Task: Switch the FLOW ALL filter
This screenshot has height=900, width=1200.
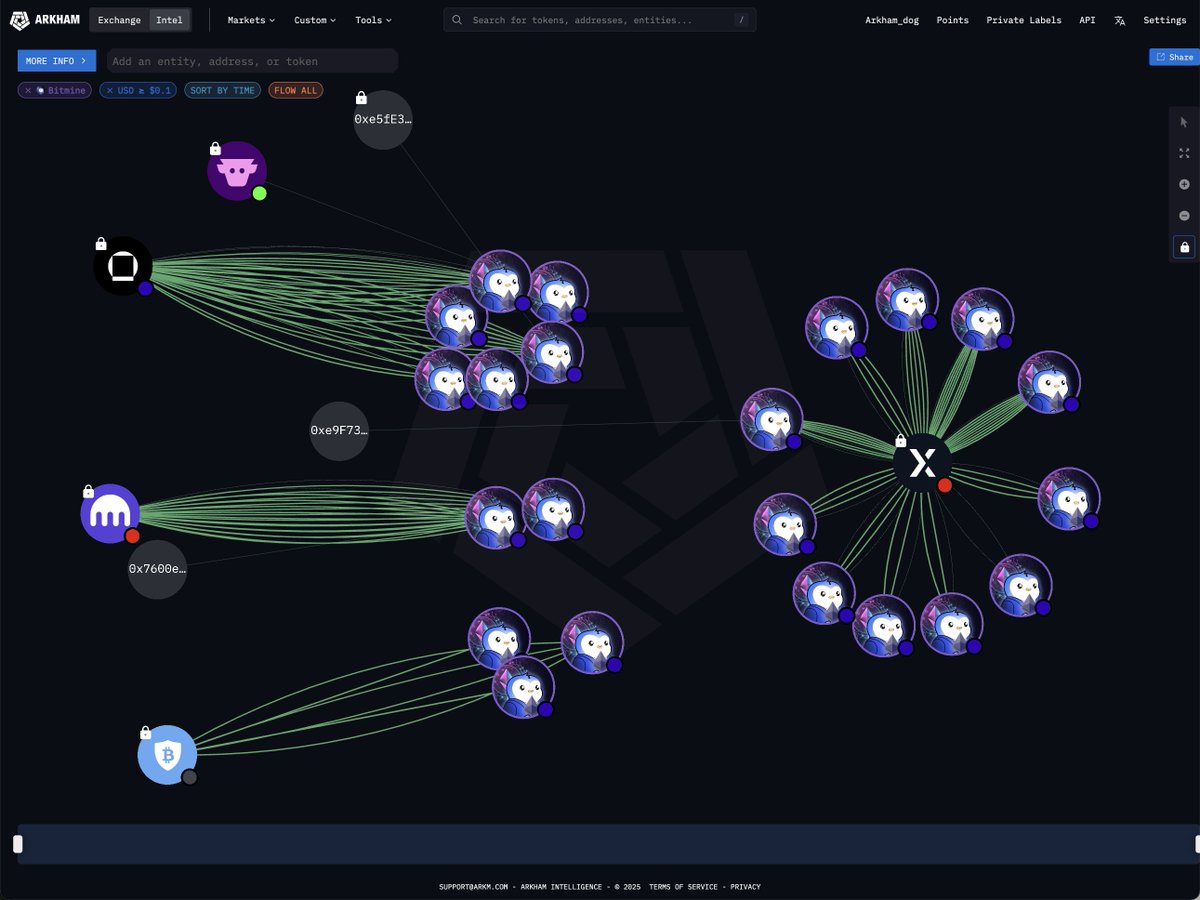Action: coord(295,90)
